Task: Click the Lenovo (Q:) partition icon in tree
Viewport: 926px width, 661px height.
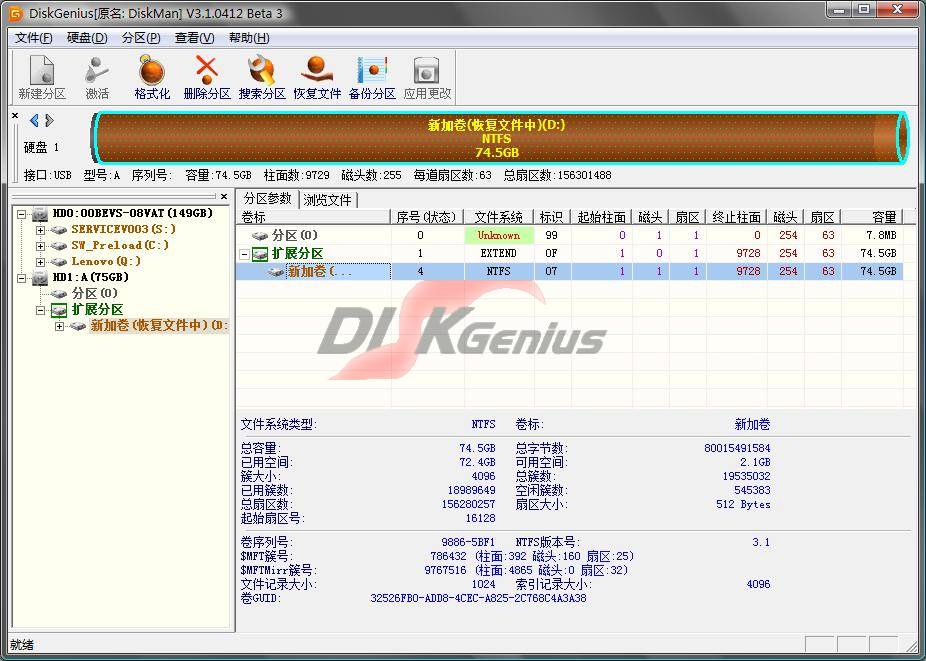Action: (58, 261)
